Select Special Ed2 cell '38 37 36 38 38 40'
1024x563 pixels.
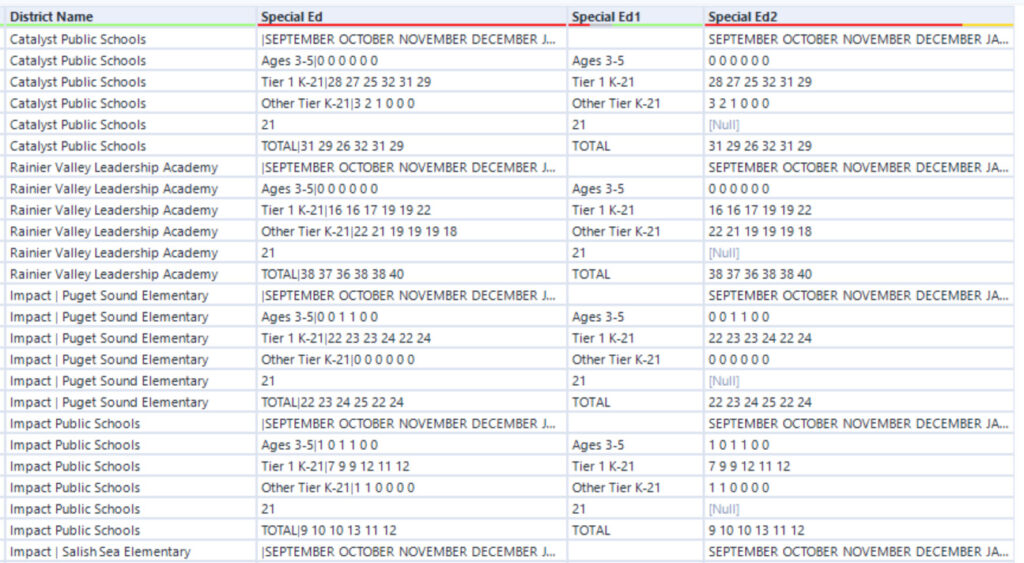[x=859, y=274]
